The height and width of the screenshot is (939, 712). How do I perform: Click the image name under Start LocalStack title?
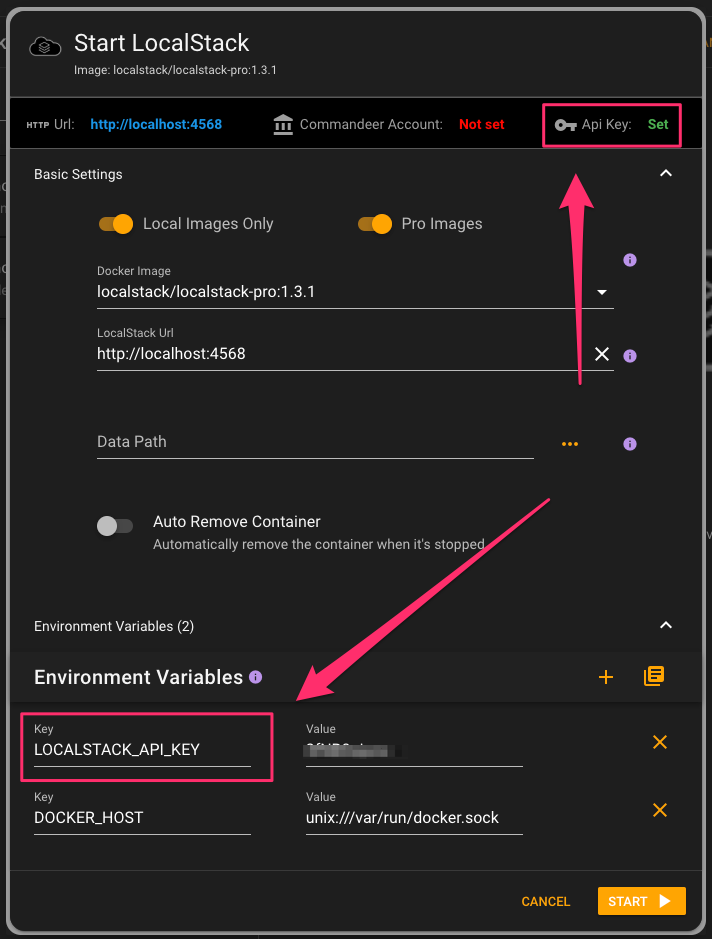coord(175,70)
